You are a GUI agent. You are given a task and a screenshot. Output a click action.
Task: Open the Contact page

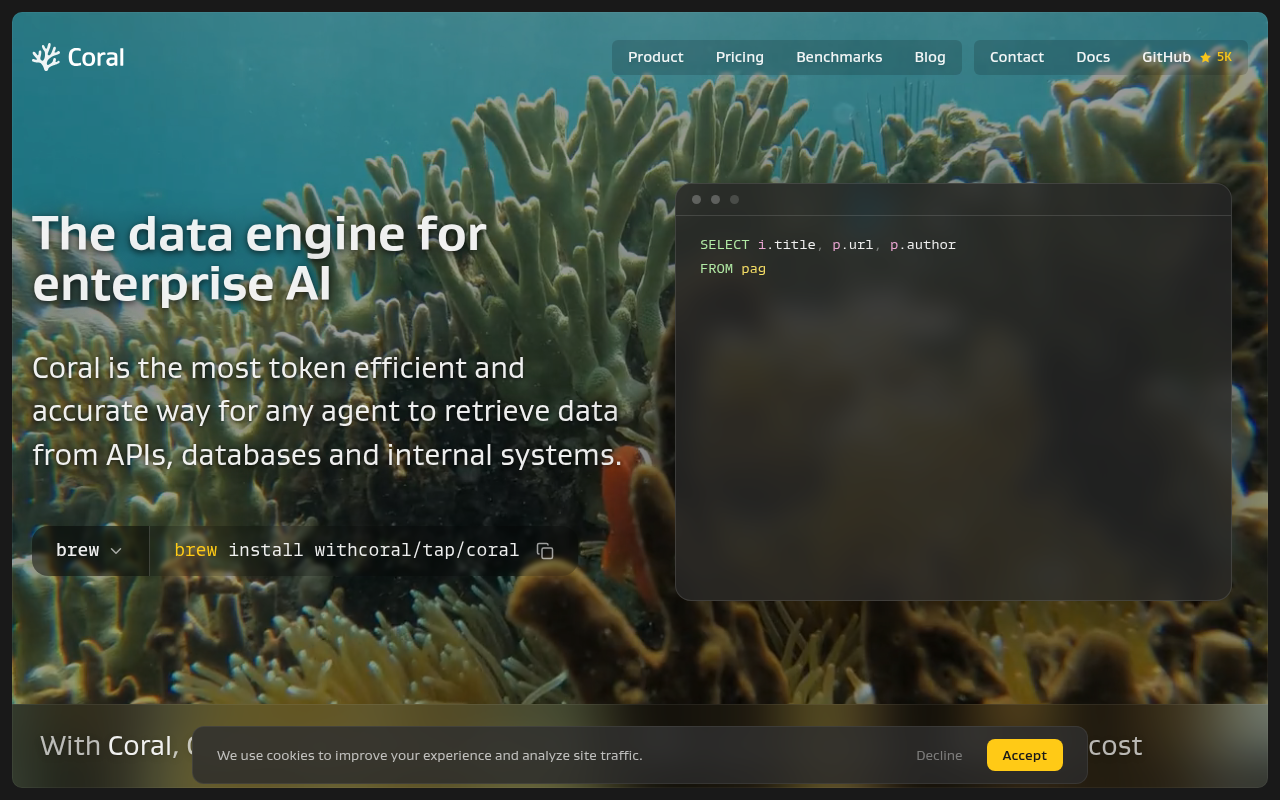click(1017, 57)
